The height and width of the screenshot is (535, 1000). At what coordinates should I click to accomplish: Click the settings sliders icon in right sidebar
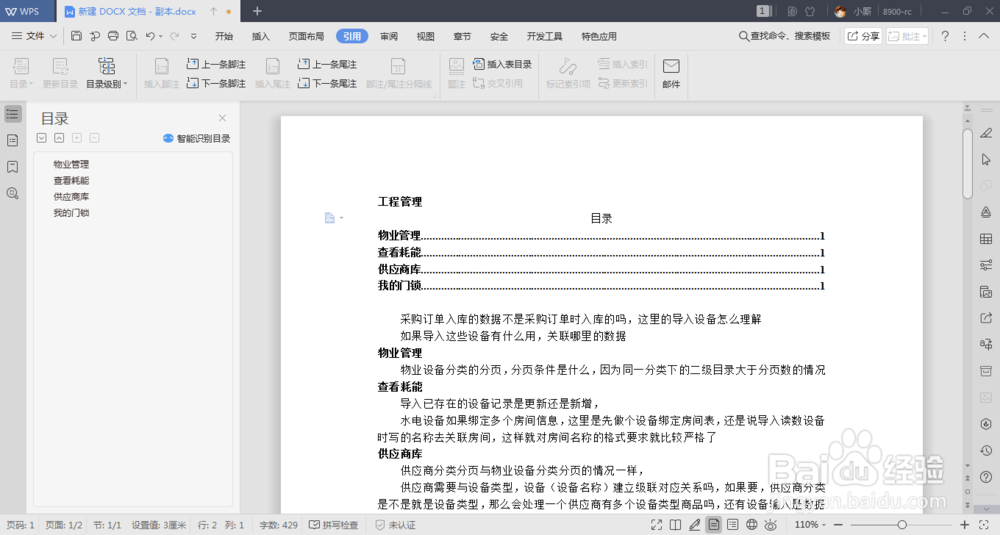986,265
